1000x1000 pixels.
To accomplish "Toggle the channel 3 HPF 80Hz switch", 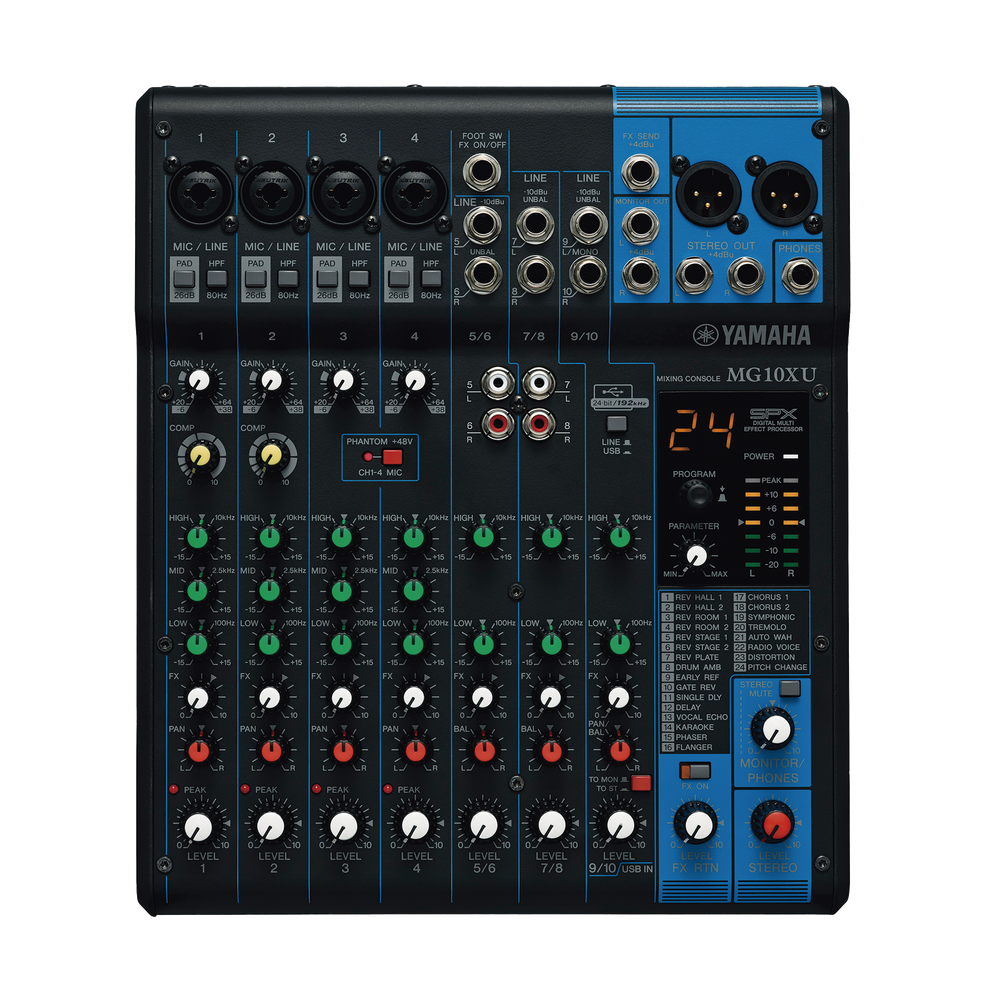I will 360,279.
